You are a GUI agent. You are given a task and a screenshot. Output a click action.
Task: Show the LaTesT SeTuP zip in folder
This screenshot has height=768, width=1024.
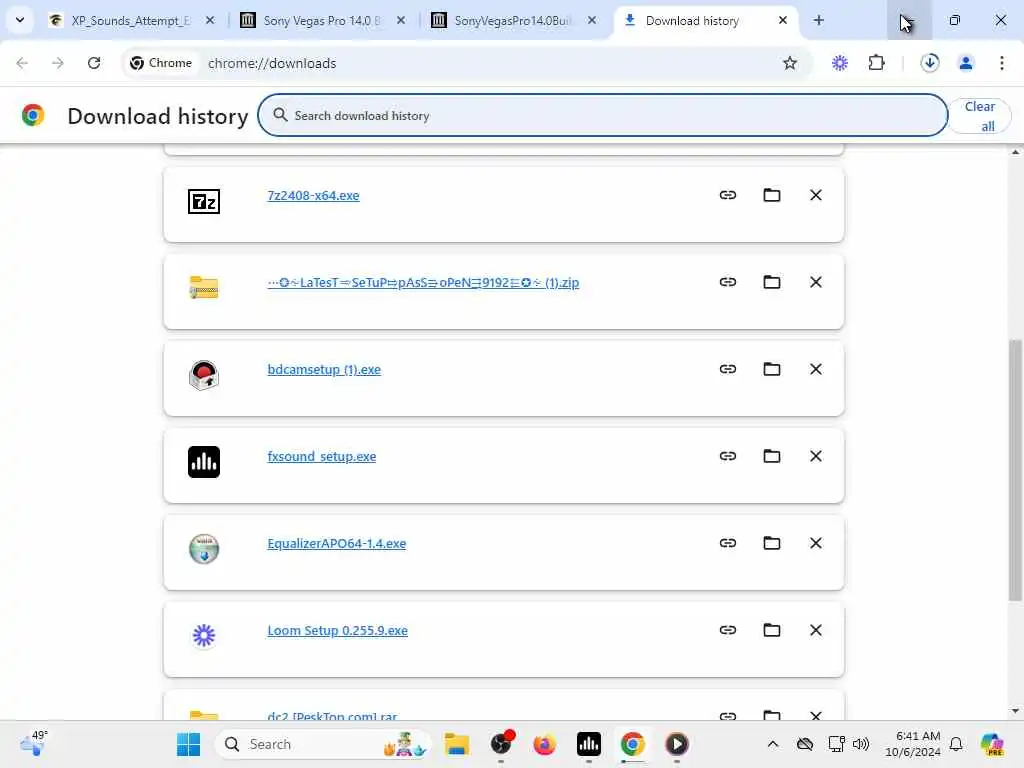[772, 282]
